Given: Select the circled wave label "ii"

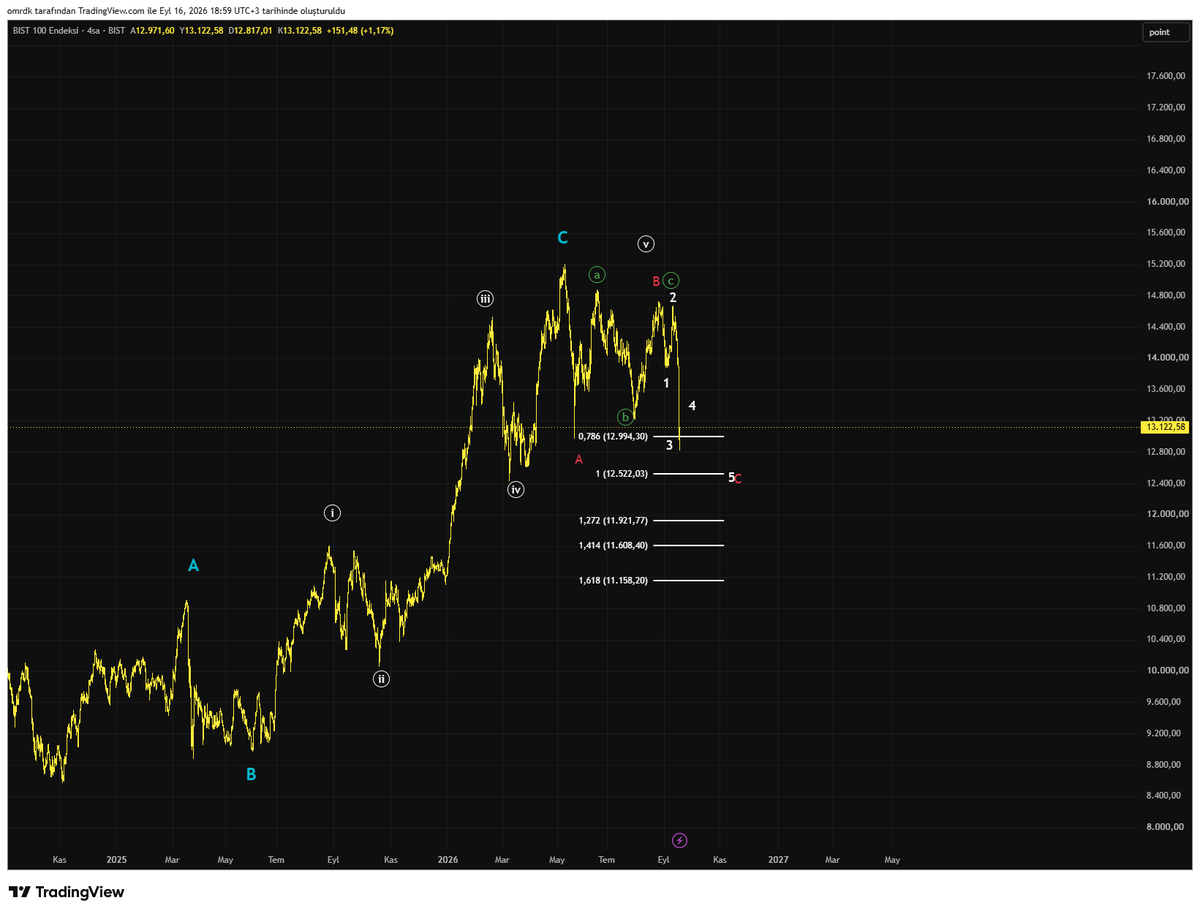Looking at the screenshot, I should [x=381, y=679].
